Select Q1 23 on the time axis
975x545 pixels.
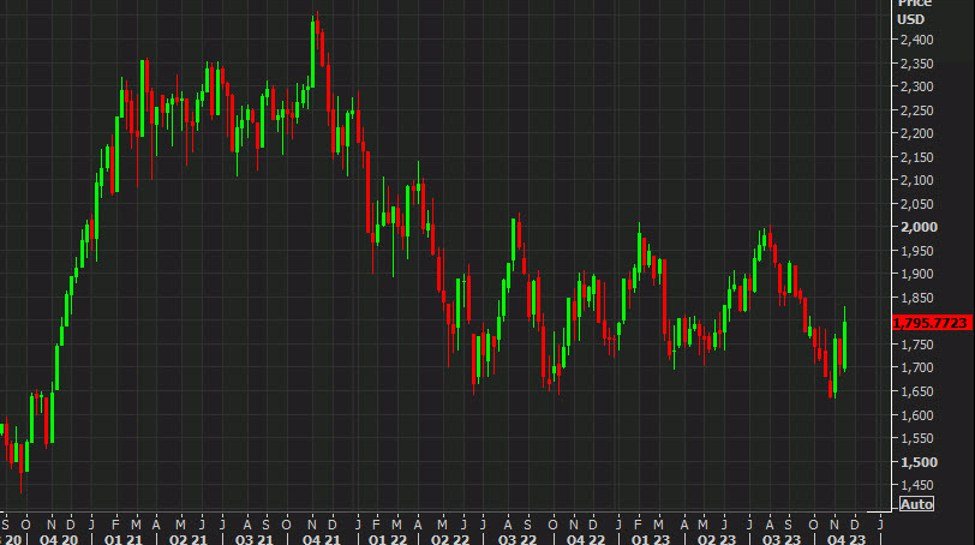[646, 539]
